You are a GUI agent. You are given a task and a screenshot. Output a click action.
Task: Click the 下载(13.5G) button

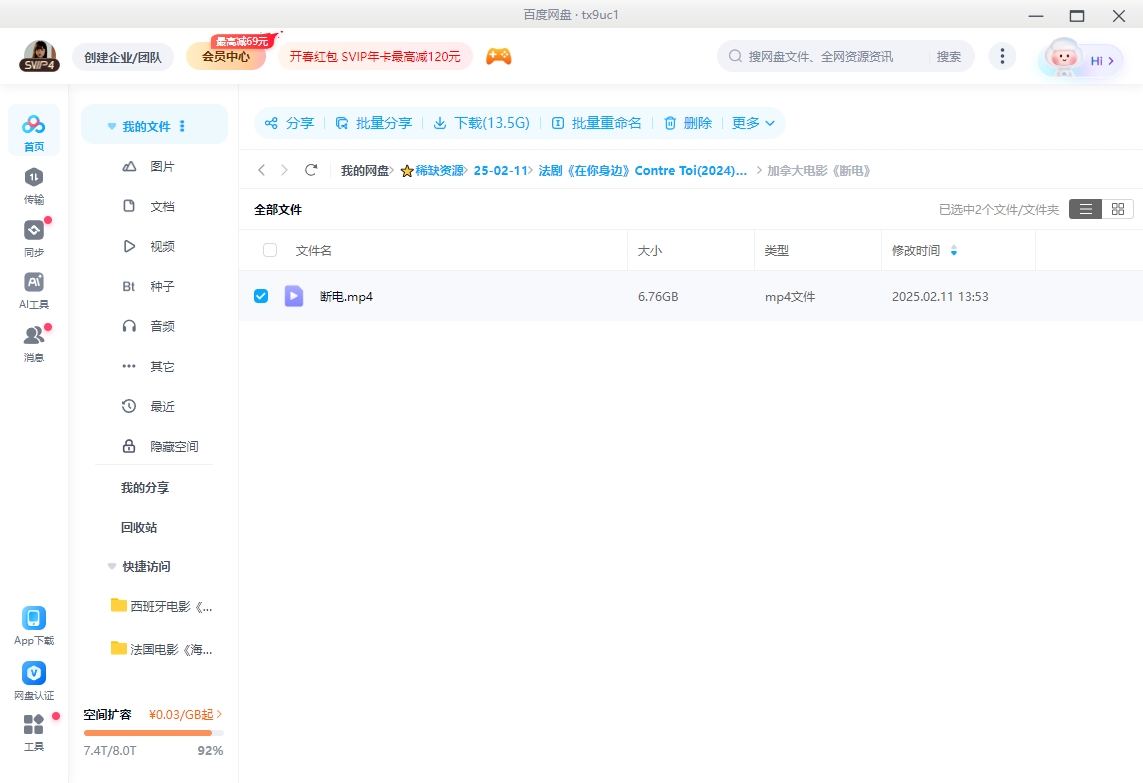(481, 123)
